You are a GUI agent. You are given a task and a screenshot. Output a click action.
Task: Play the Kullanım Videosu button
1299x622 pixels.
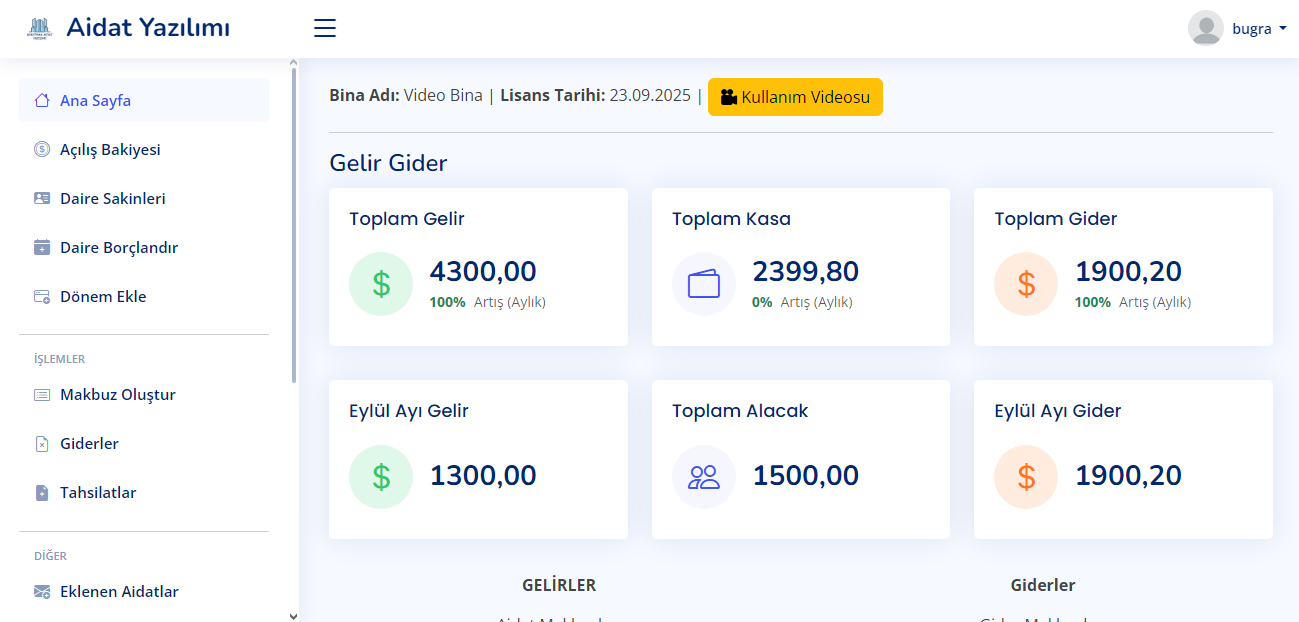point(795,97)
